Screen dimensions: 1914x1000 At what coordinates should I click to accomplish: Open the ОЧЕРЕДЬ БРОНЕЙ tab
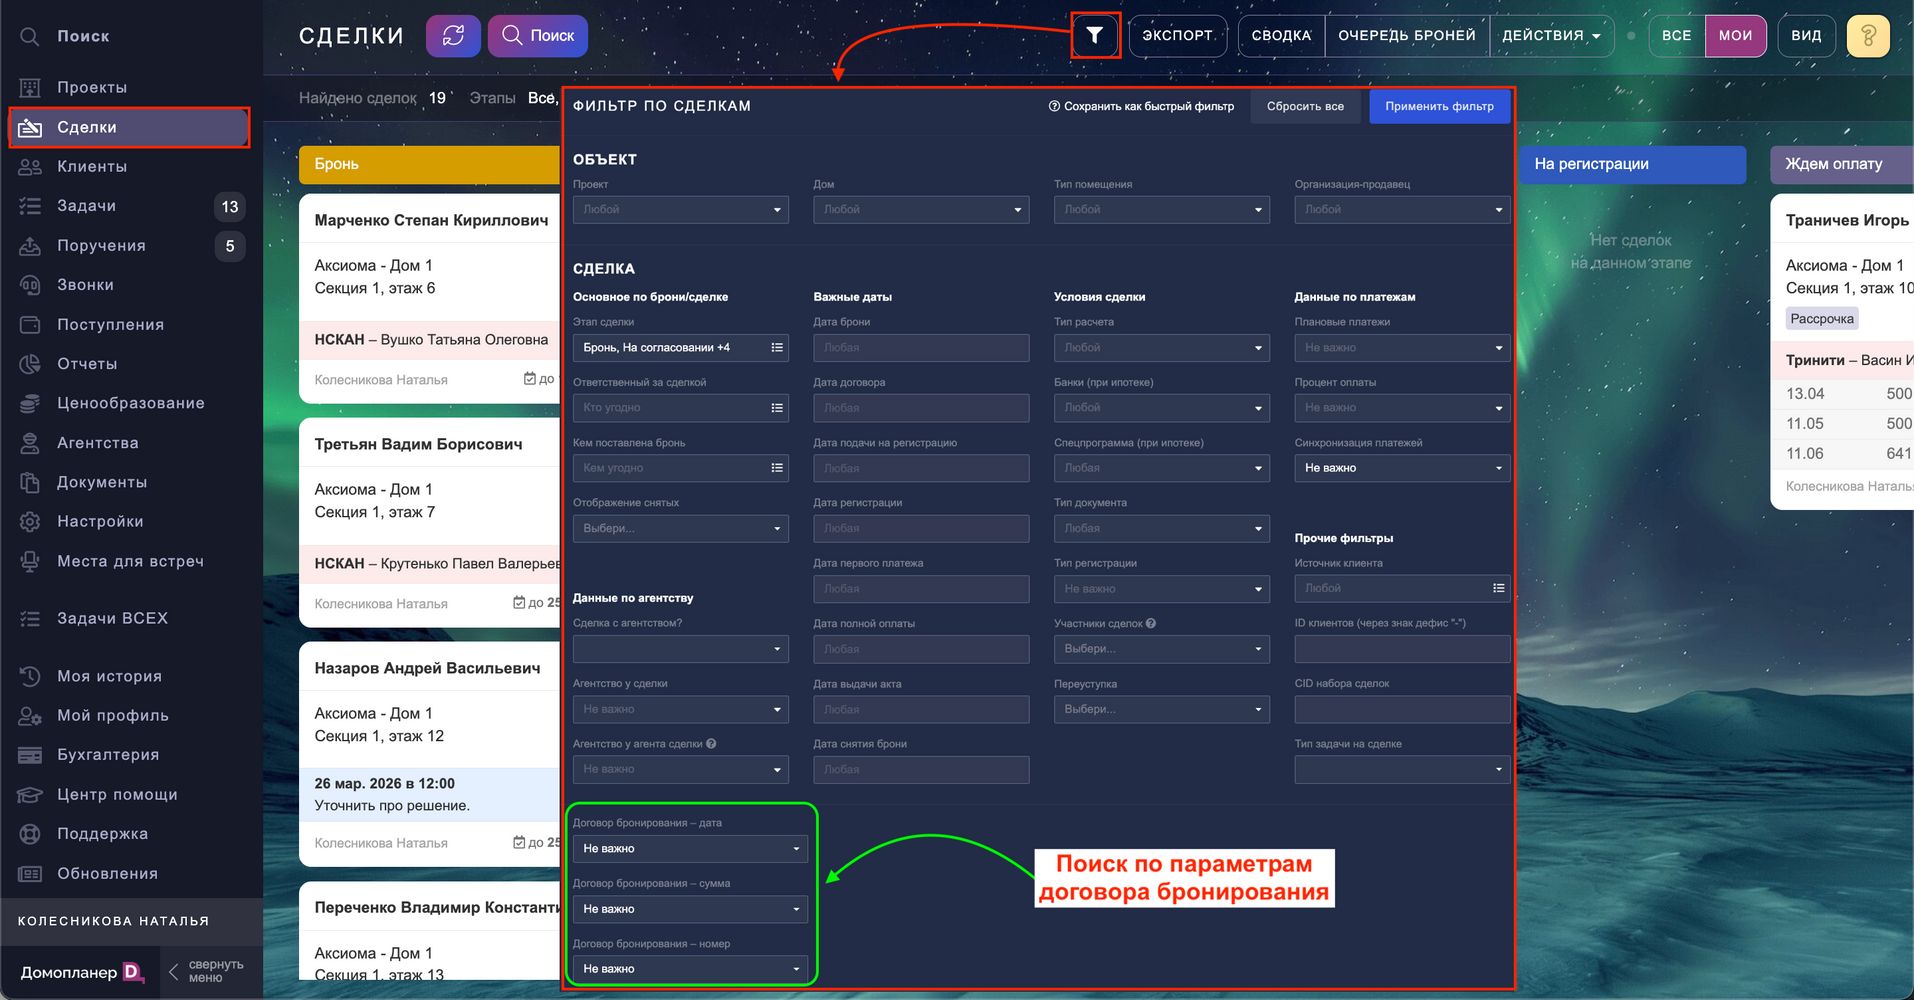[1406, 36]
